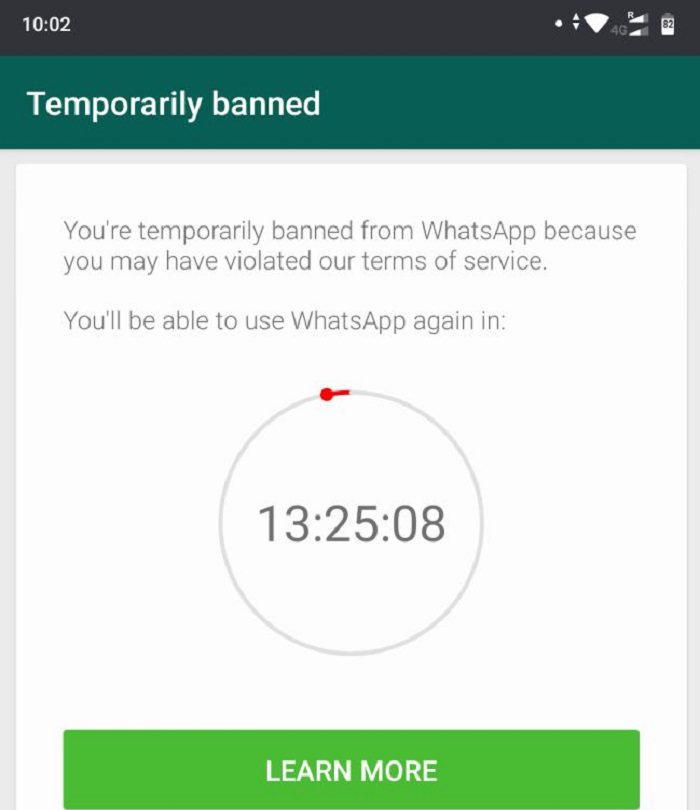Click the grey circular countdown ring

(351, 523)
